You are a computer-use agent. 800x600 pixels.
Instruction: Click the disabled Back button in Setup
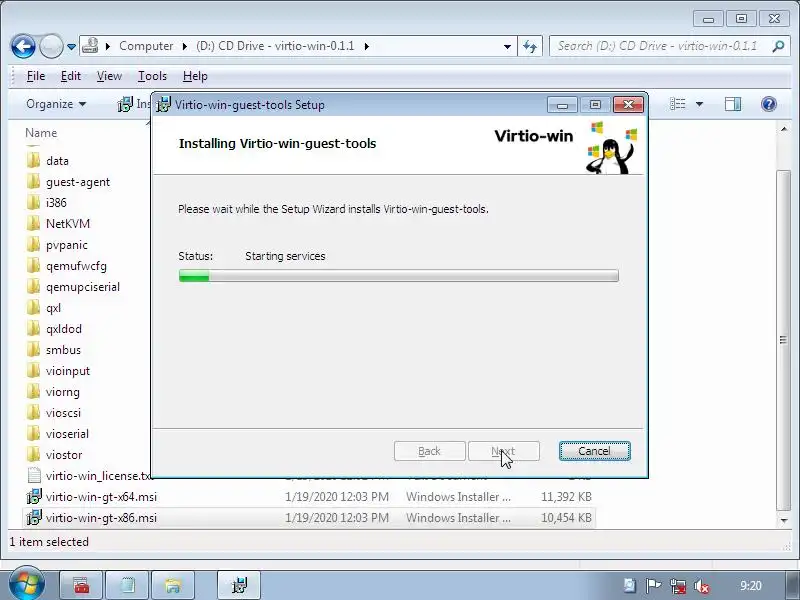(430, 451)
